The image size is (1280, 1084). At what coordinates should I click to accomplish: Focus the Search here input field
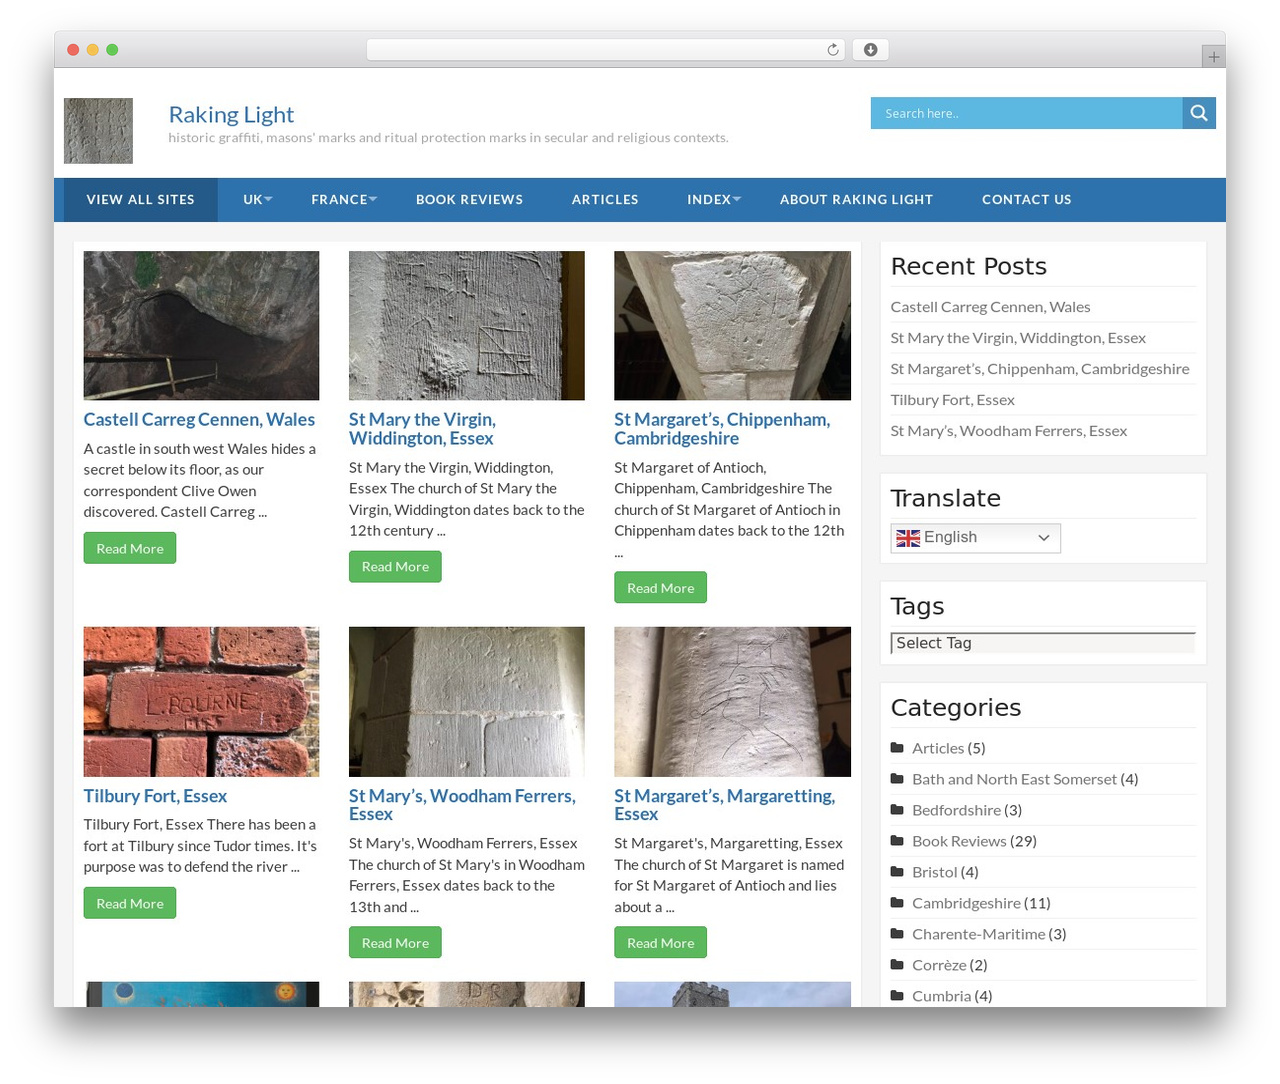tap(1026, 113)
